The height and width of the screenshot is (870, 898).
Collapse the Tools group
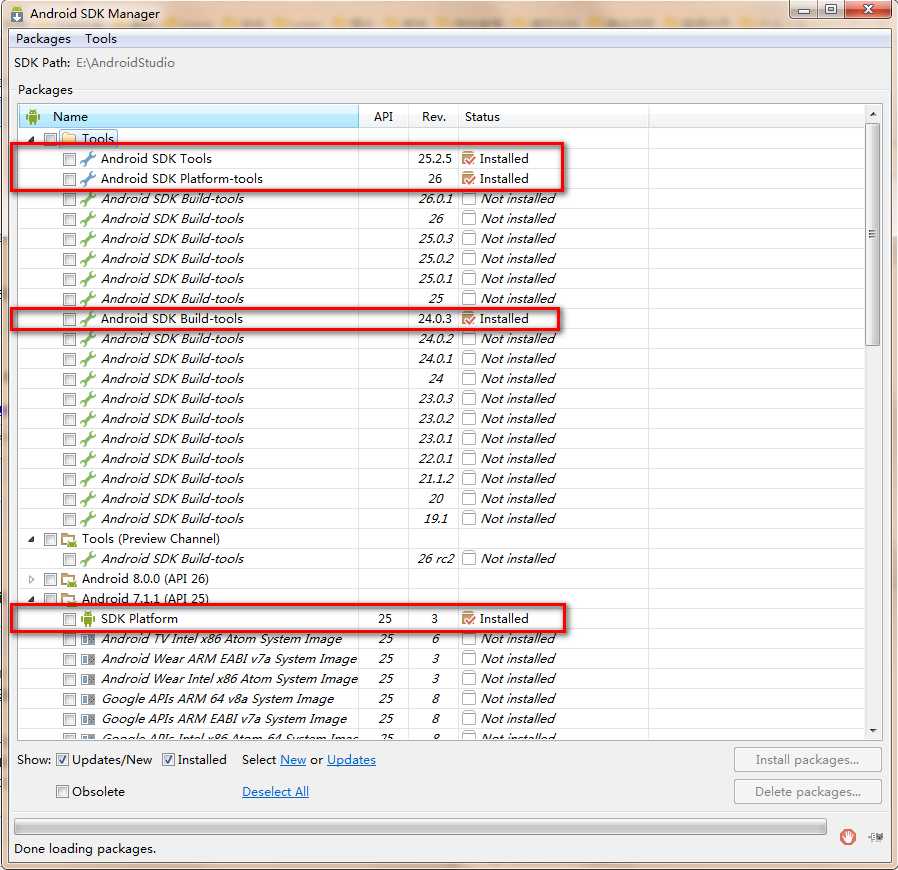click(x=31, y=139)
